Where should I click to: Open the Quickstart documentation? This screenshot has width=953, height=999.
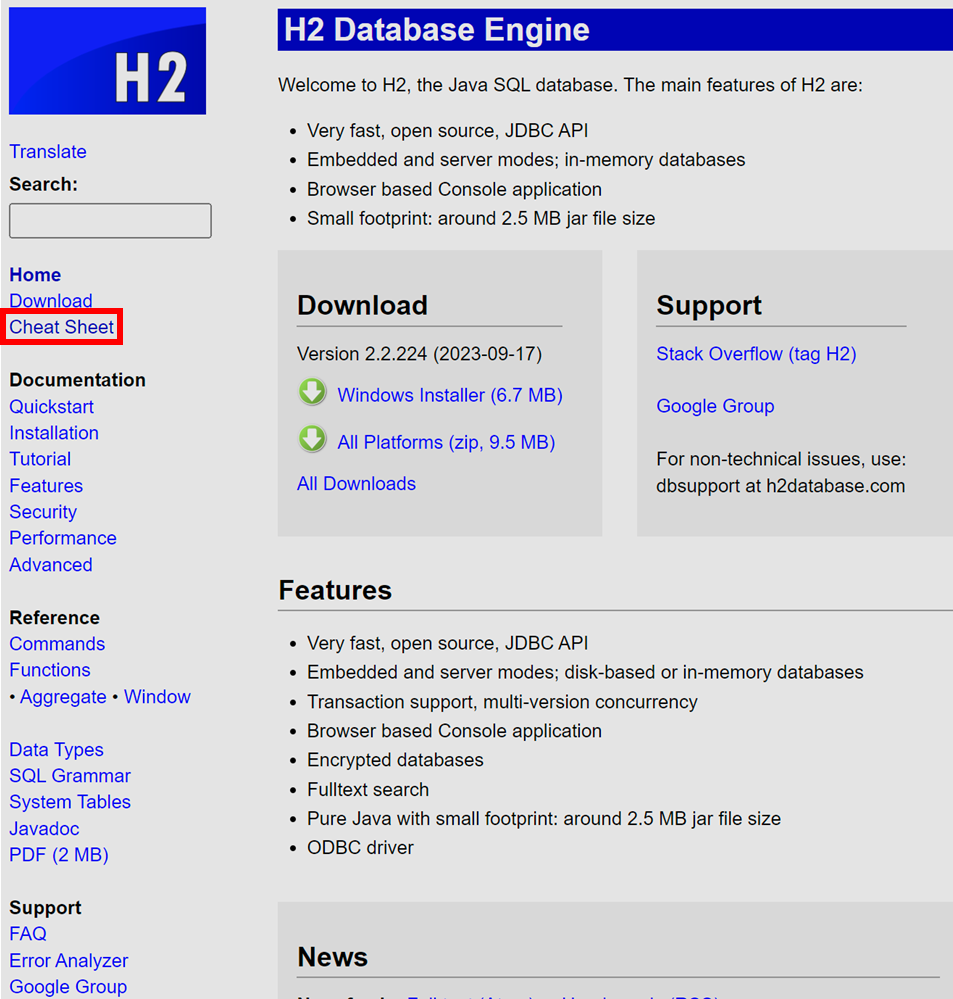[x=52, y=406]
